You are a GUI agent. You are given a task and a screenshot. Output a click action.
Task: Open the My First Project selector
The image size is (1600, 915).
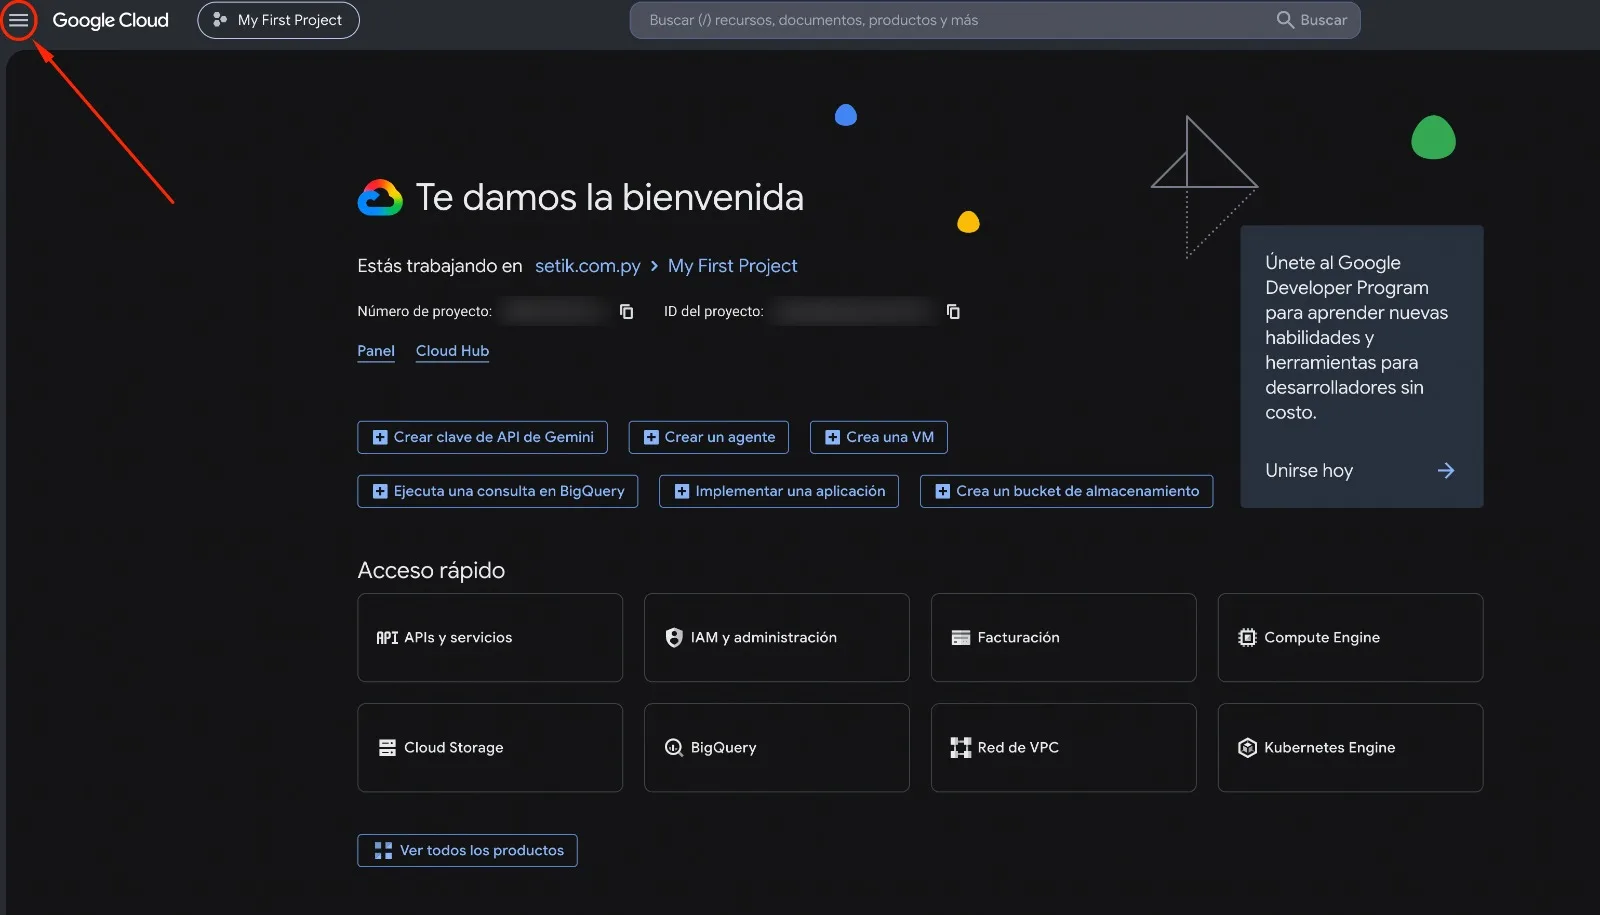(x=278, y=20)
